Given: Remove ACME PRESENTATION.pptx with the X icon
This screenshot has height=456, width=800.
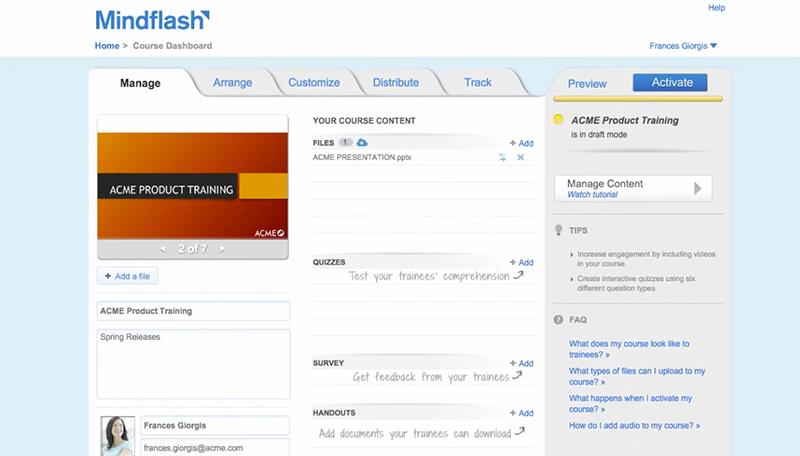Looking at the screenshot, I should click(520, 158).
